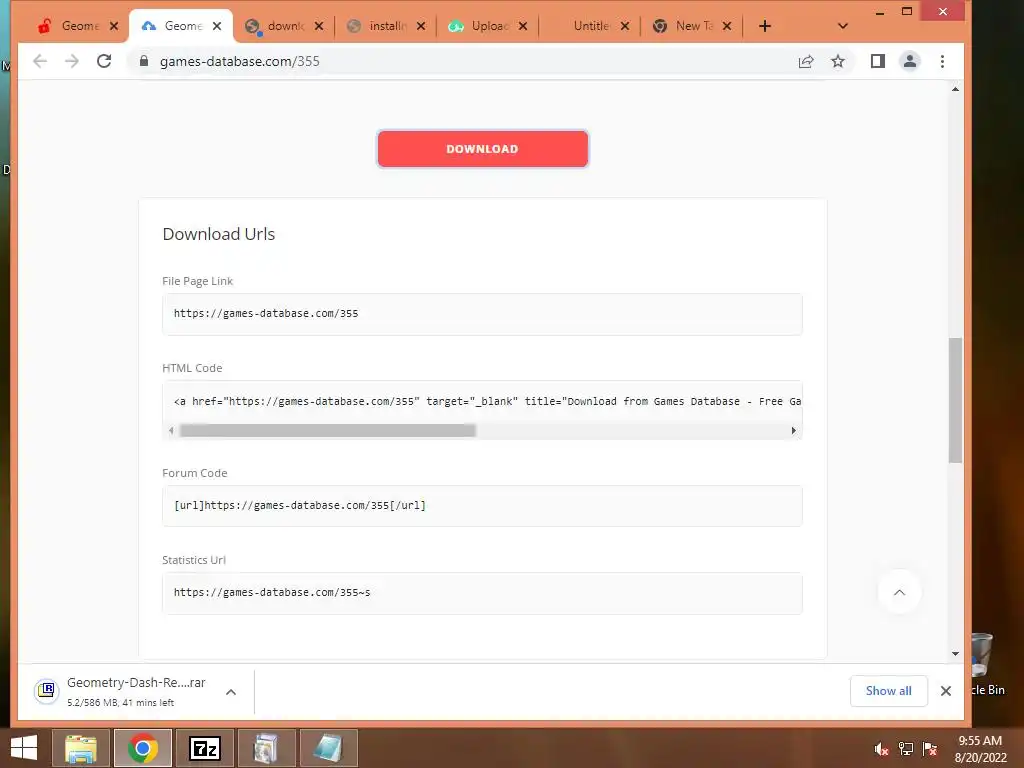Screen dimensions: 1024x768
Task: Click scroll-to-top round arrow button
Action: point(899,592)
